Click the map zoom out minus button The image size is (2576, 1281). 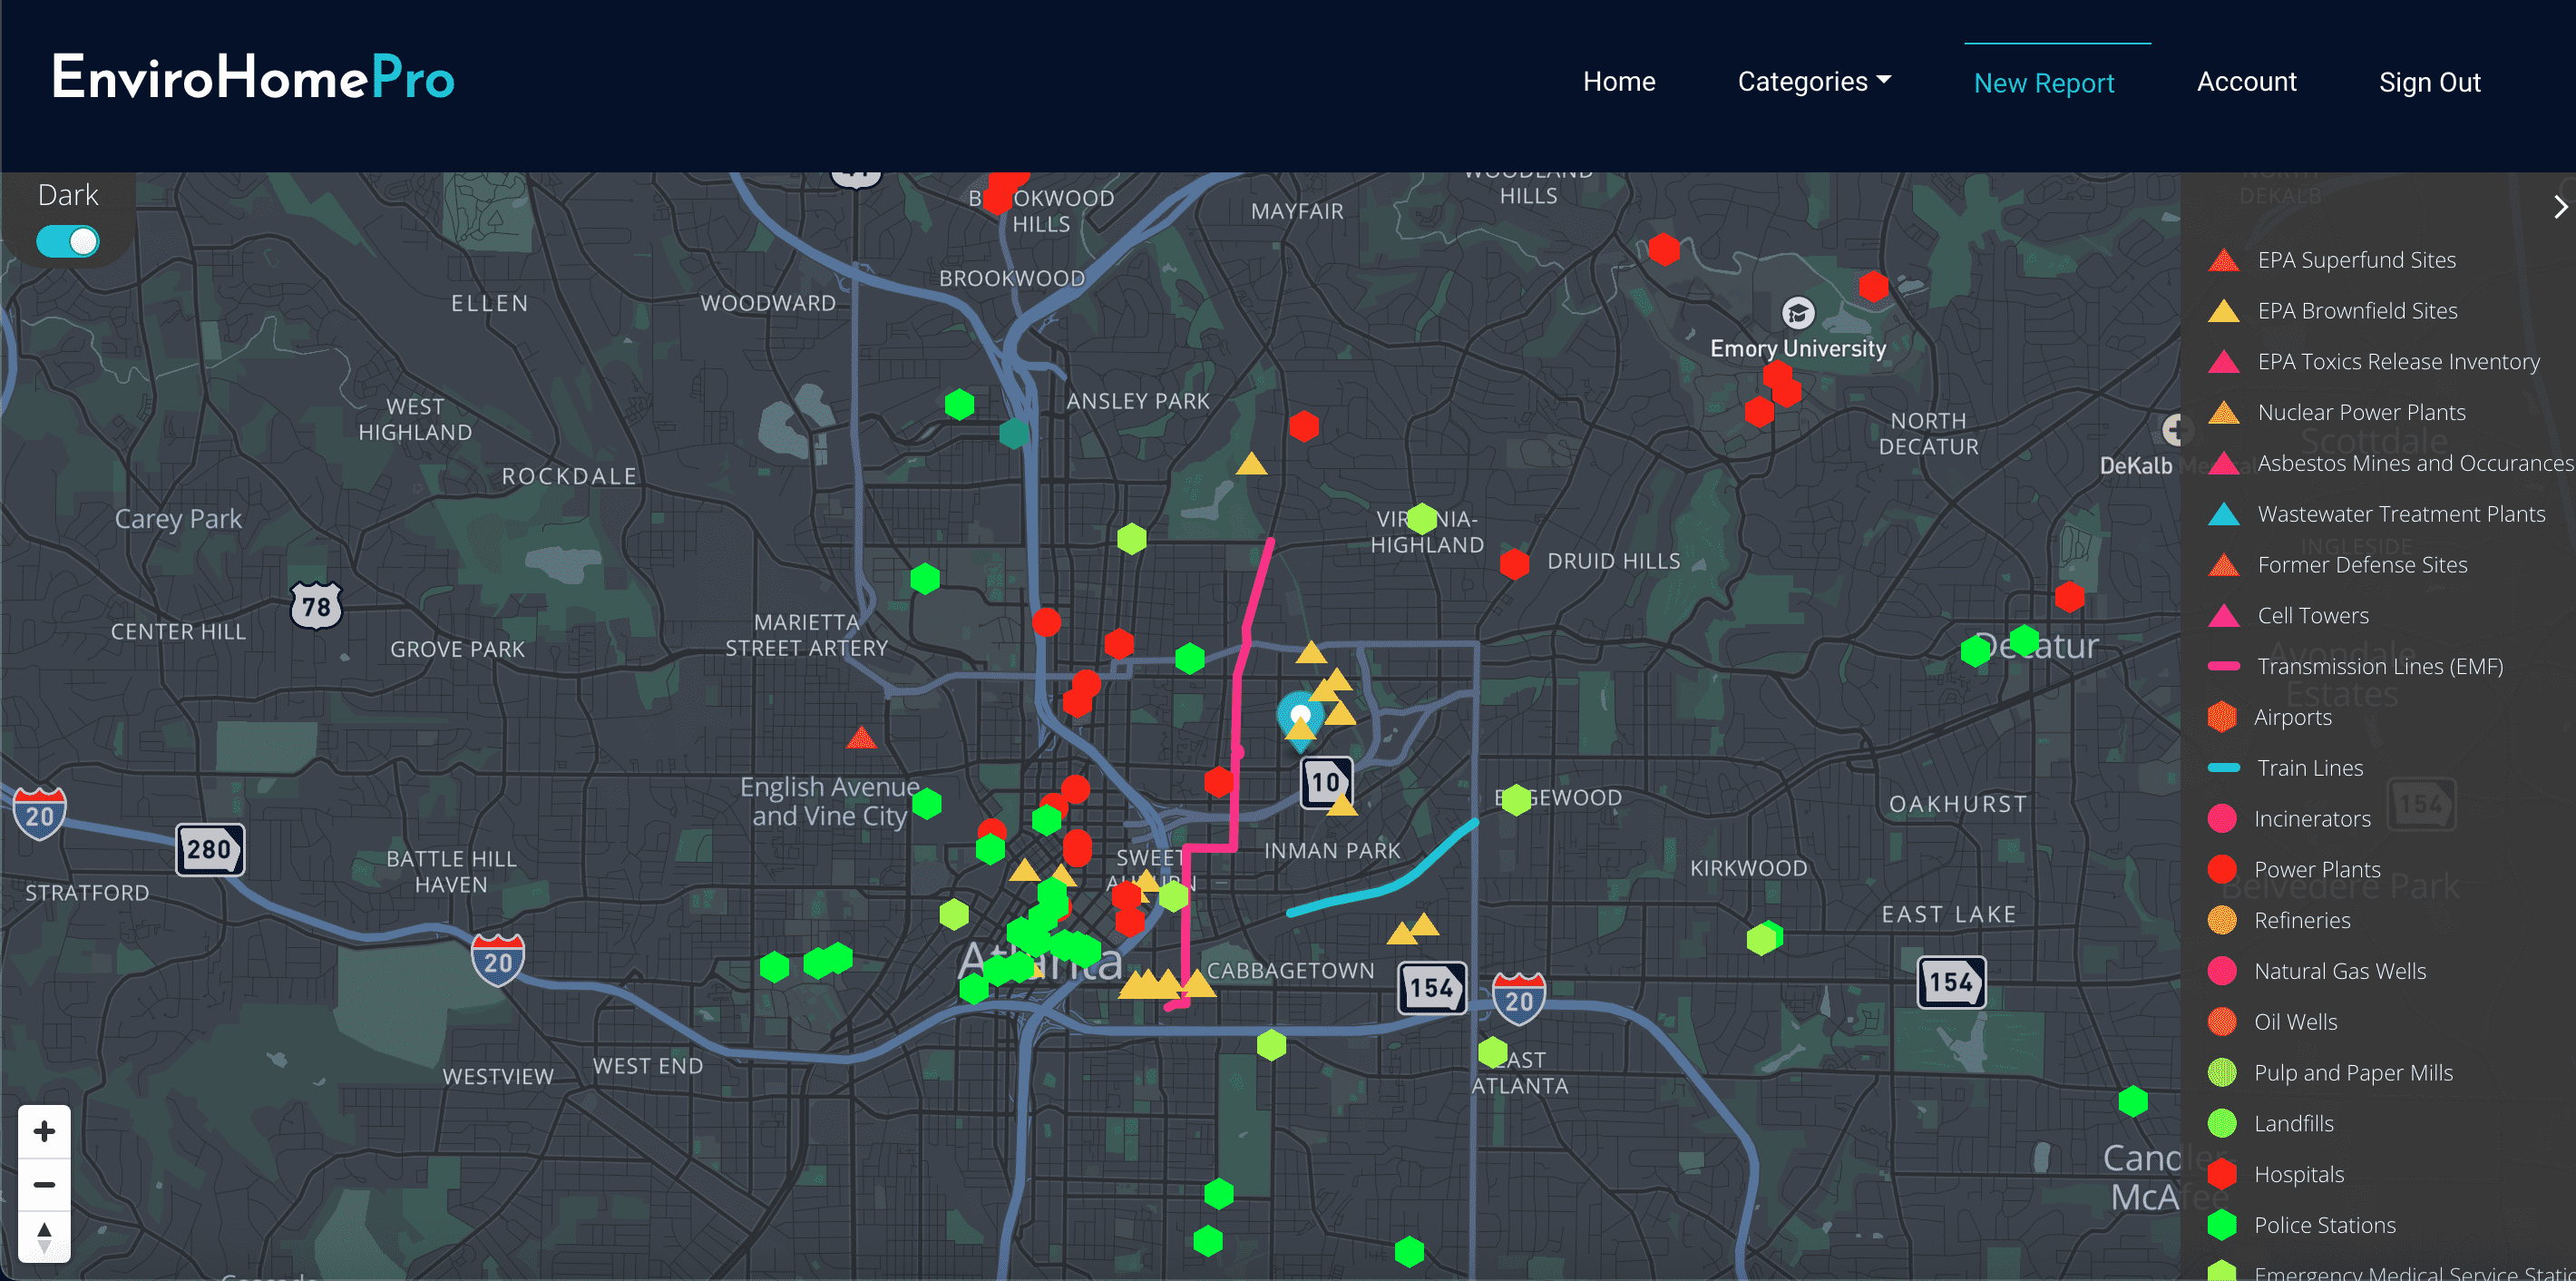(x=44, y=1184)
